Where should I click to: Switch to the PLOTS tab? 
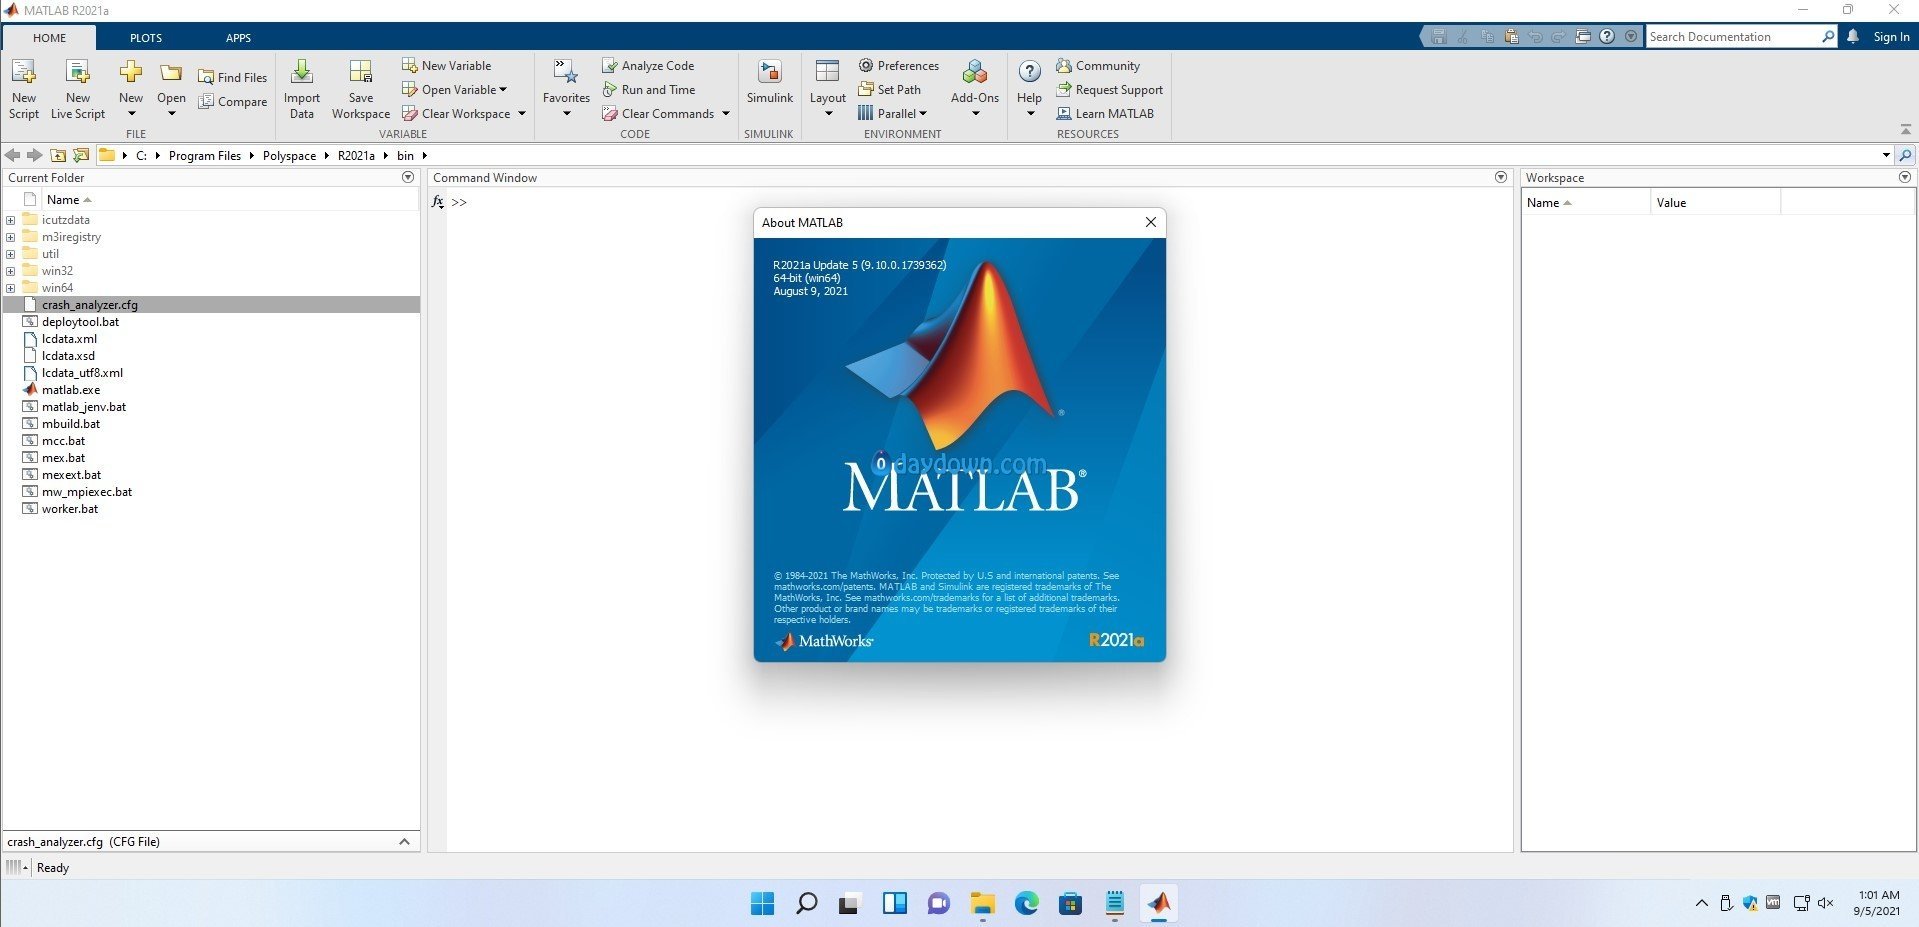[146, 38]
